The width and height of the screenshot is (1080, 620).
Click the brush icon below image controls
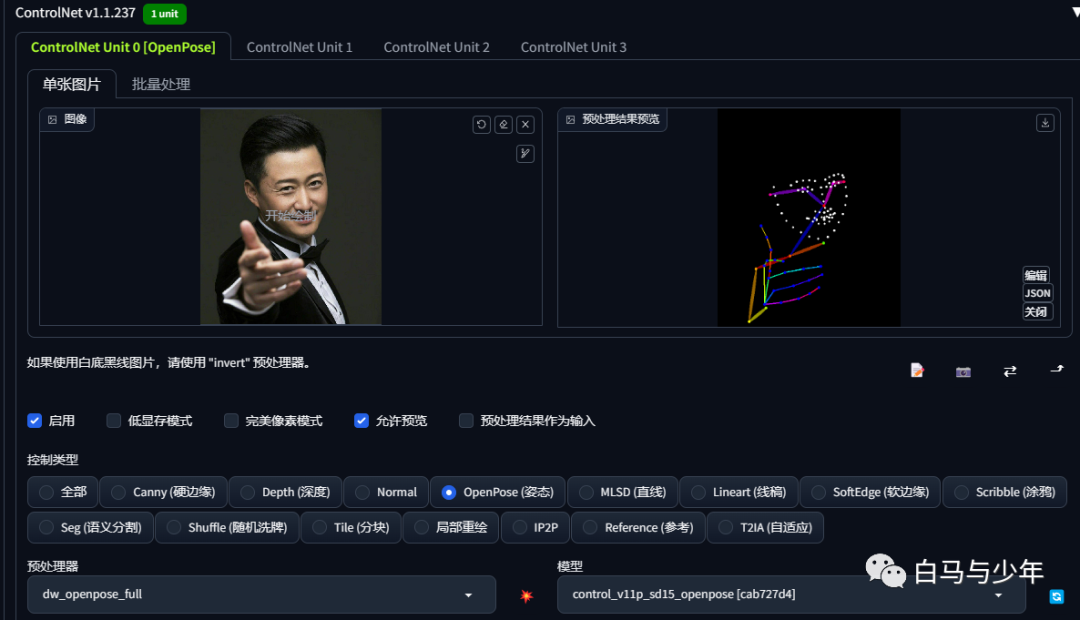(x=526, y=154)
